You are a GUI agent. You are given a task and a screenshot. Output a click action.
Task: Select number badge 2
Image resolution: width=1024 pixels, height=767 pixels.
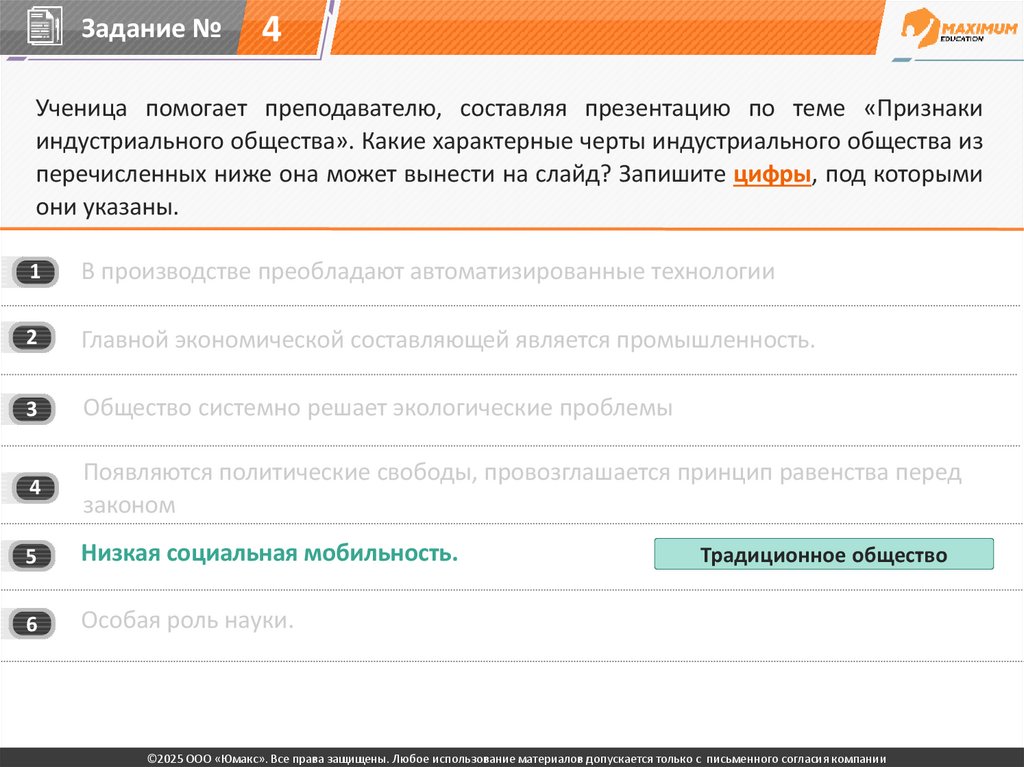point(32,338)
